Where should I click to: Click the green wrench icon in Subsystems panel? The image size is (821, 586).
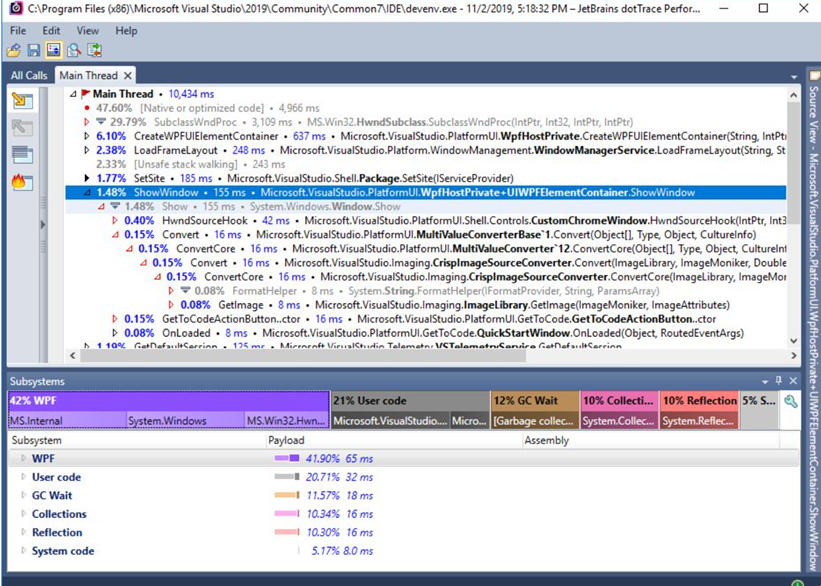tap(791, 402)
